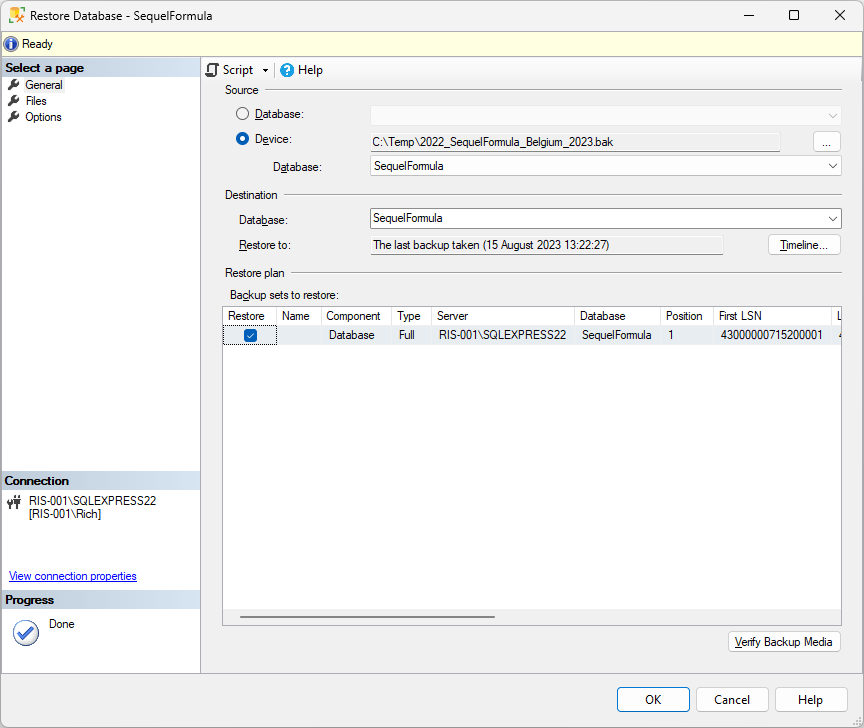
Task: Click the 'Database' component cell in the row
Action: point(356,335)
